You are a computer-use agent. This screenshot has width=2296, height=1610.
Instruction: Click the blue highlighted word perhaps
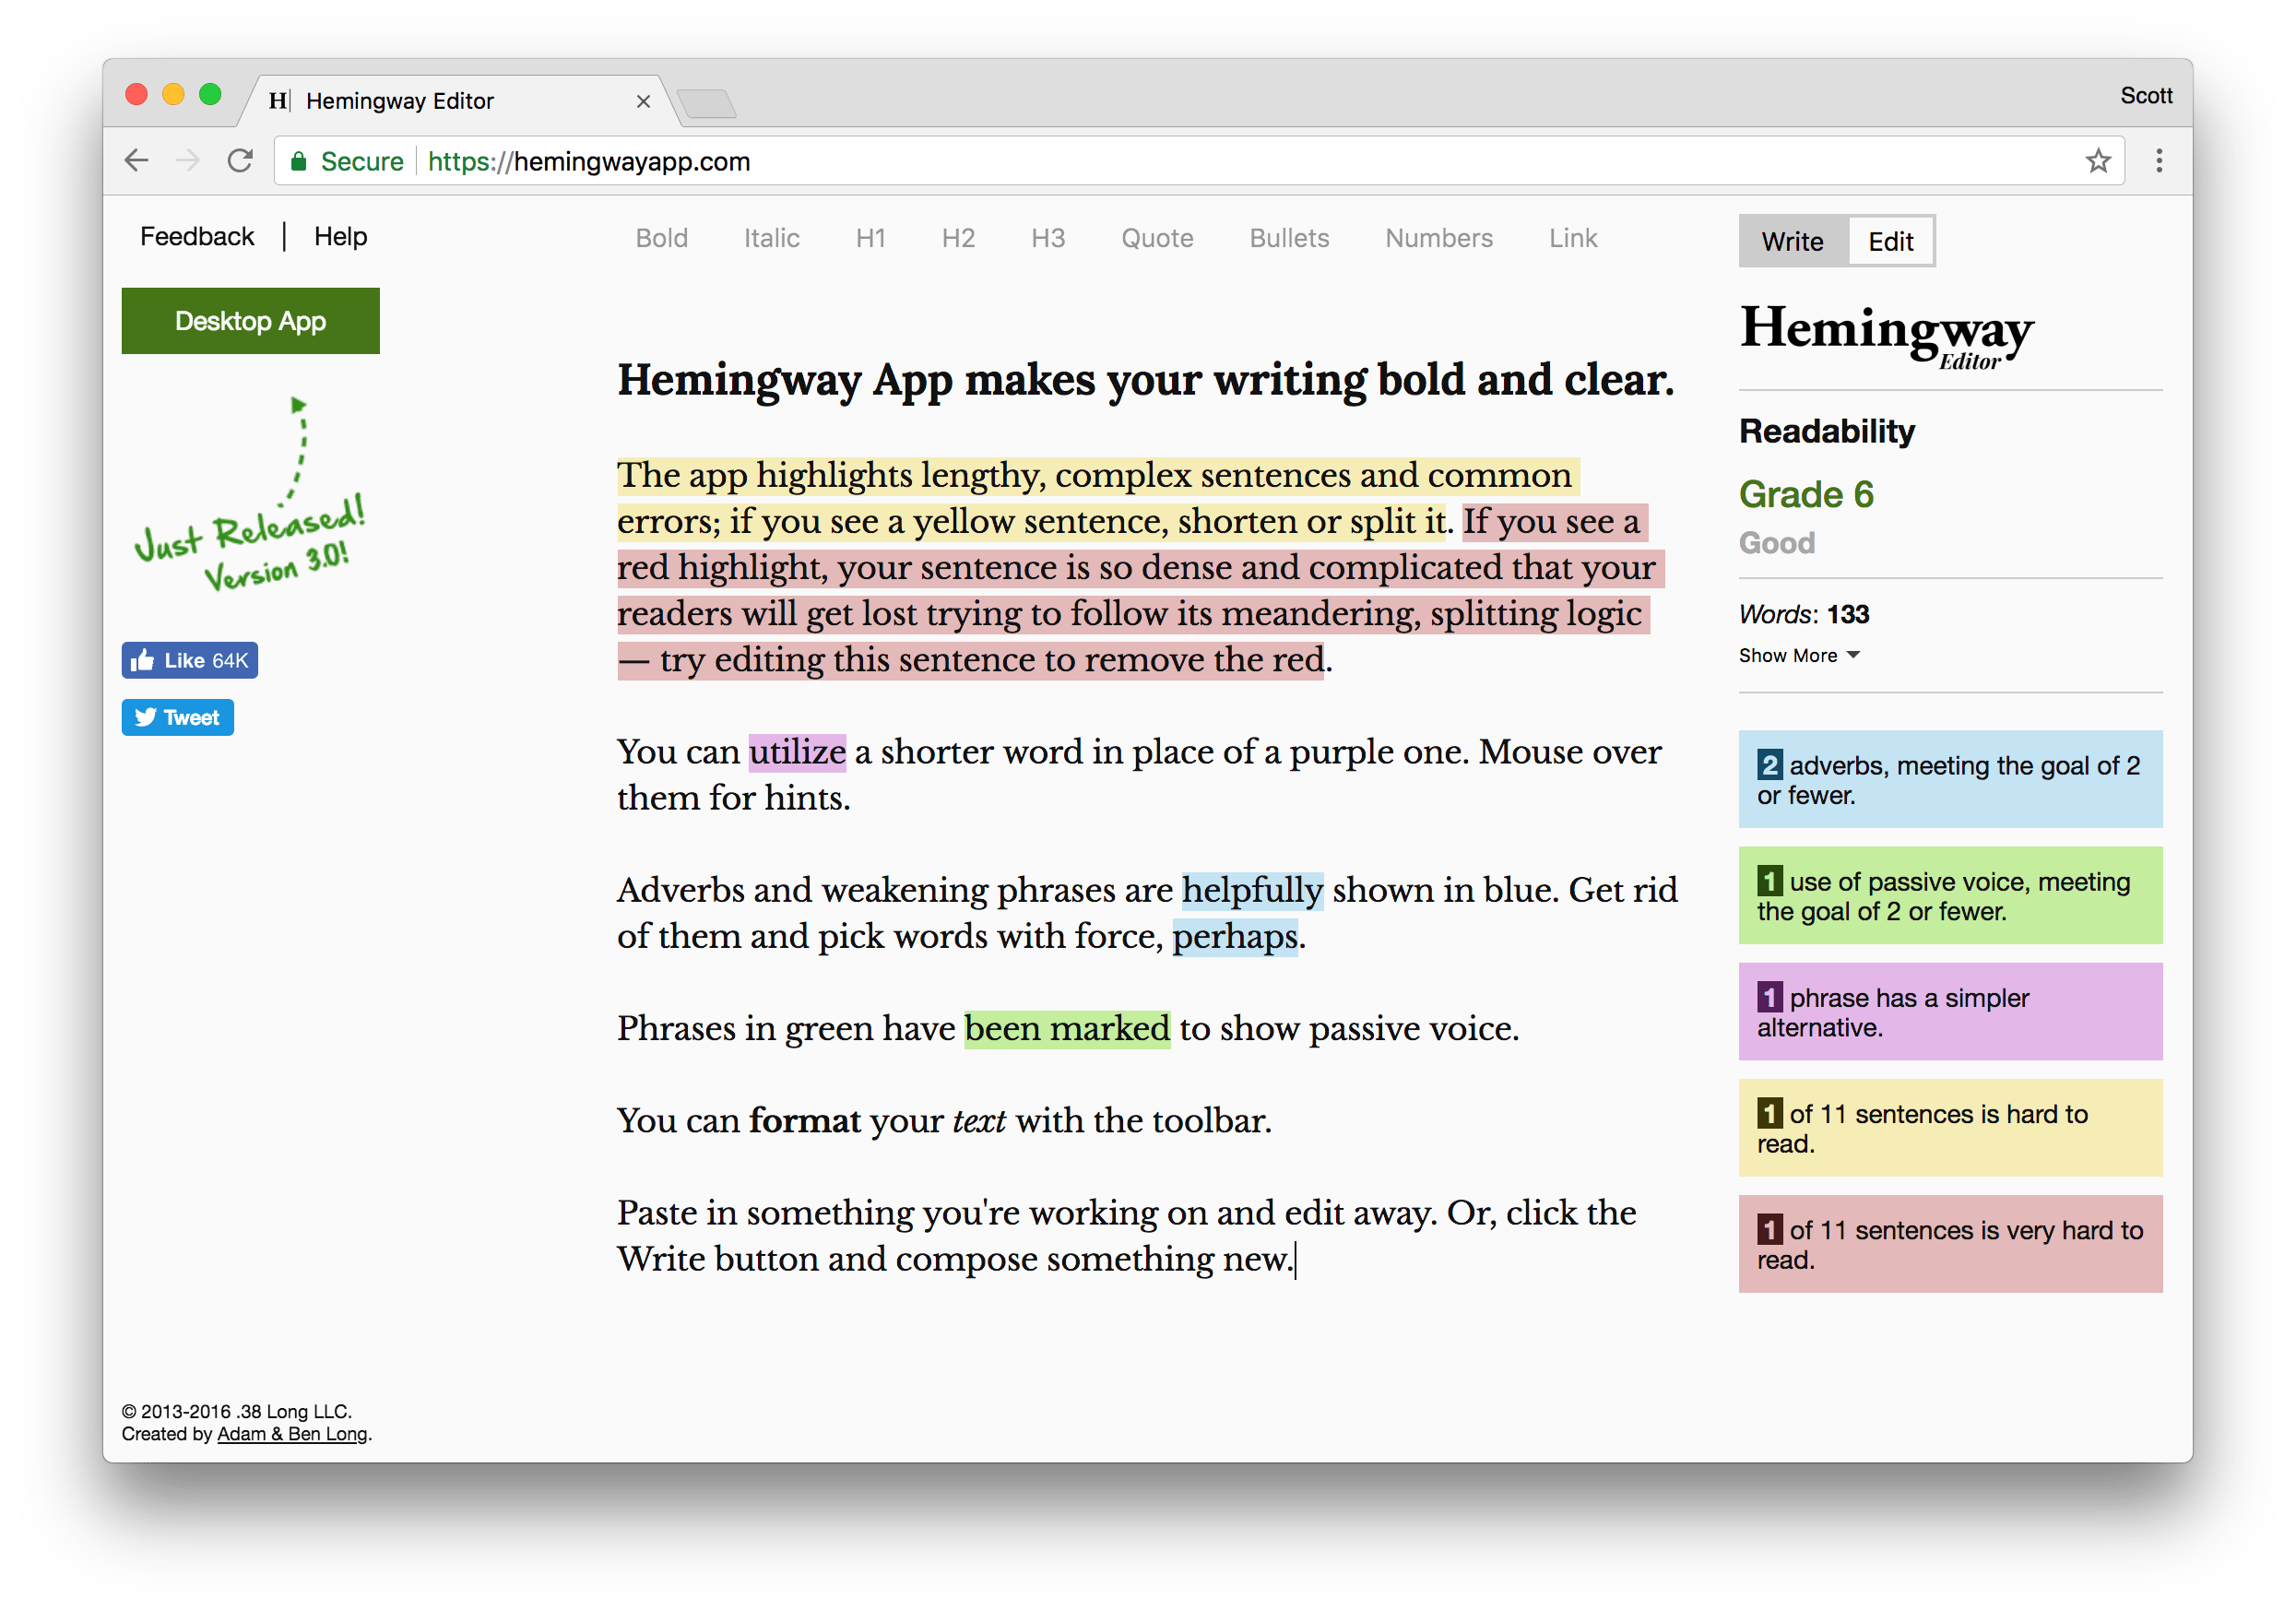pos(1235,936)
